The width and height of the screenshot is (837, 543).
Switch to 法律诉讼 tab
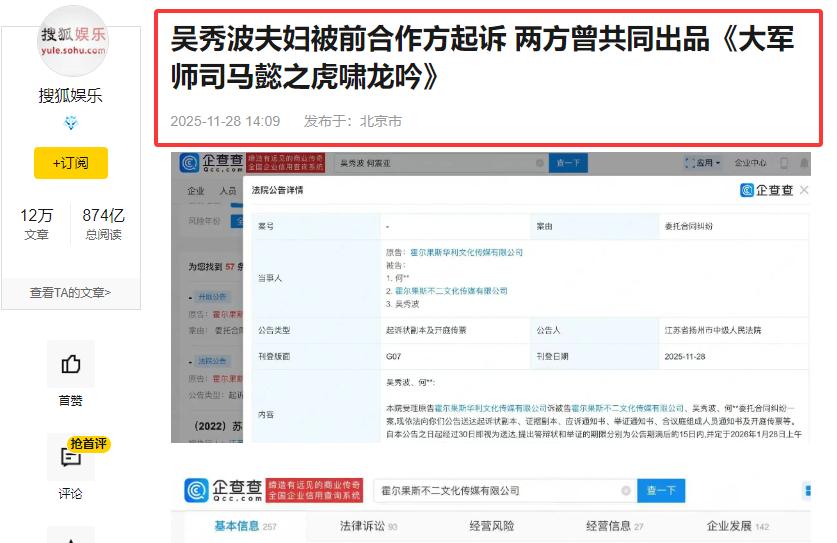coord(369,526)
